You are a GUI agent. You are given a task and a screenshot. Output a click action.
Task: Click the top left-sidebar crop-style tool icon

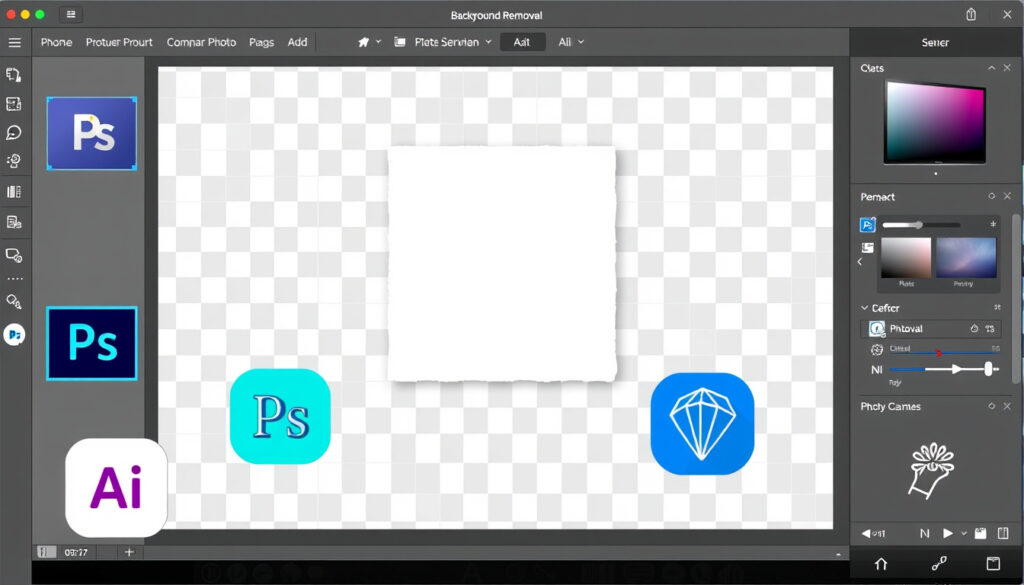pyautogui.click(x=14, y=74)
